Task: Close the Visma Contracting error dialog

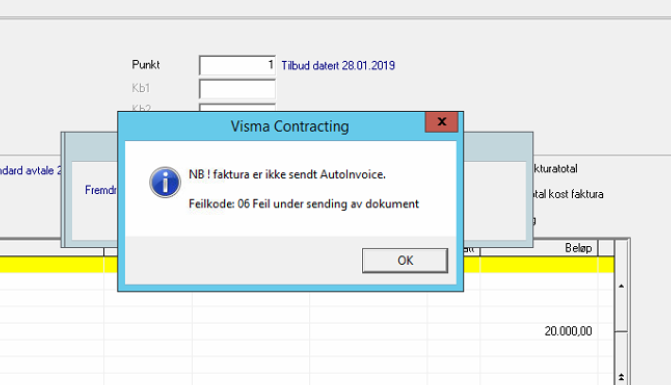Action: [442, 122]
